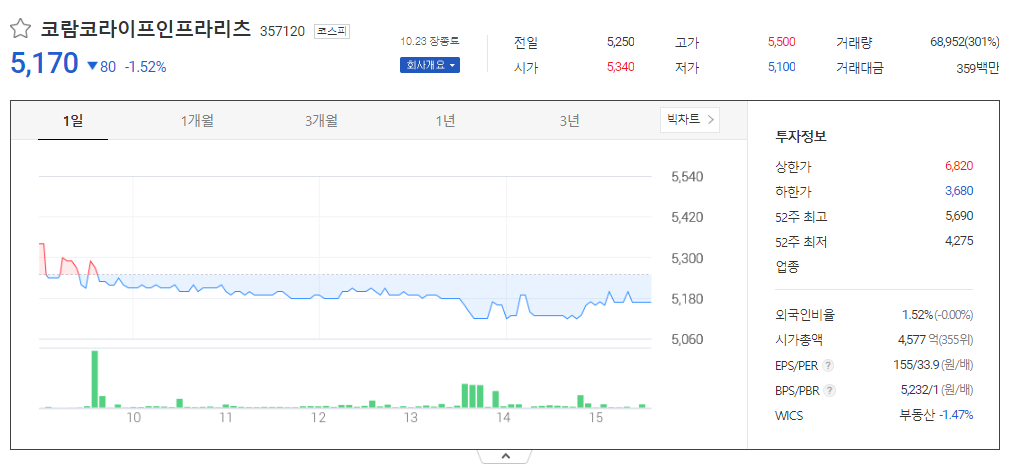Click the stock name 코람코라이프인프라리츠
This screenshot has width=1019, height=471.
click(x=146, y=29)
